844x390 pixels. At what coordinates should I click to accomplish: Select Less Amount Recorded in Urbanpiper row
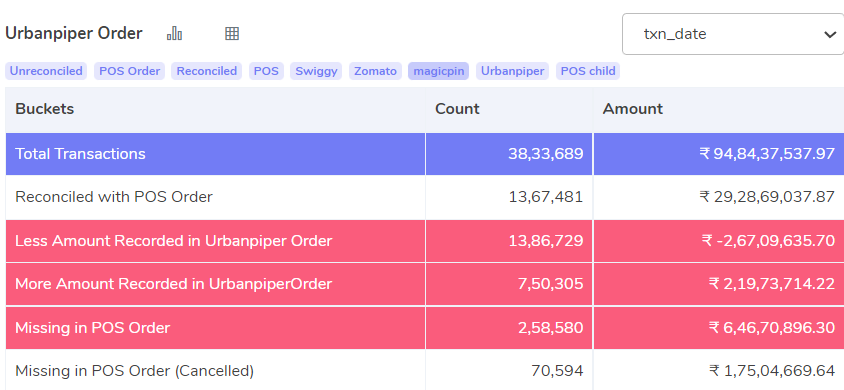pyautogui.click(x=425, y=240)
